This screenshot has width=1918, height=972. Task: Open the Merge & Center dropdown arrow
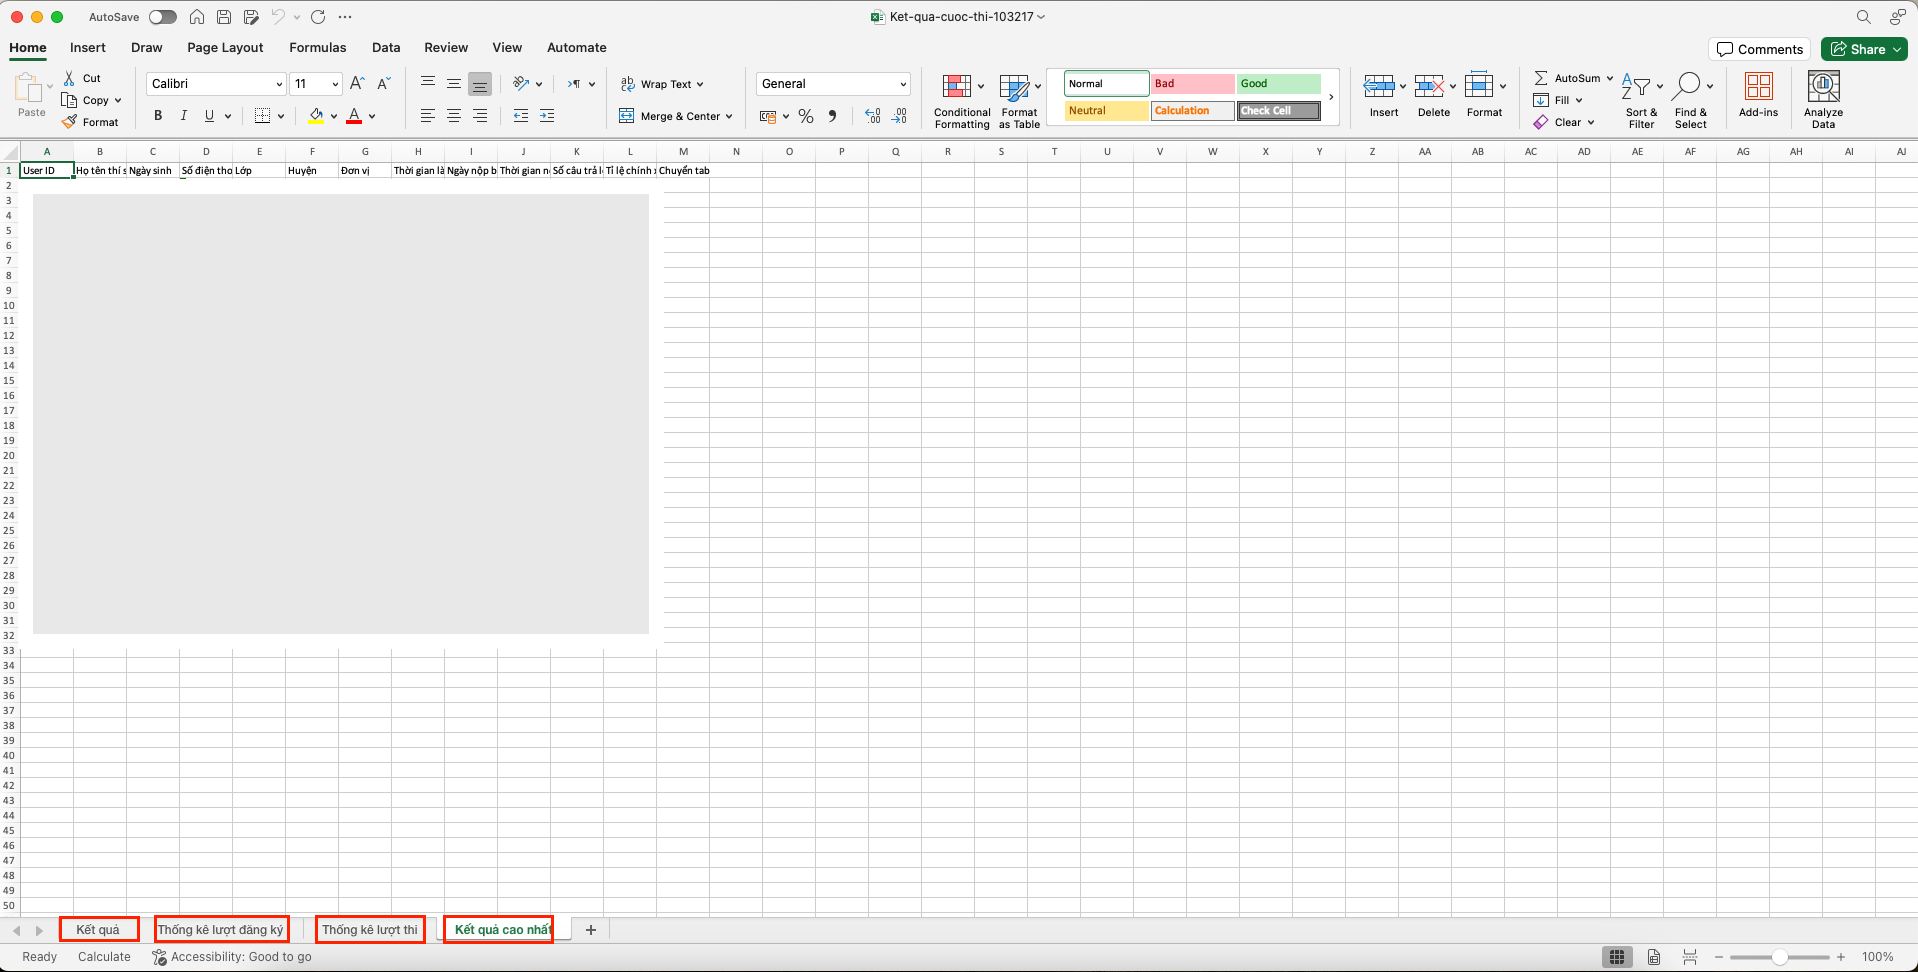coord(729,116)
